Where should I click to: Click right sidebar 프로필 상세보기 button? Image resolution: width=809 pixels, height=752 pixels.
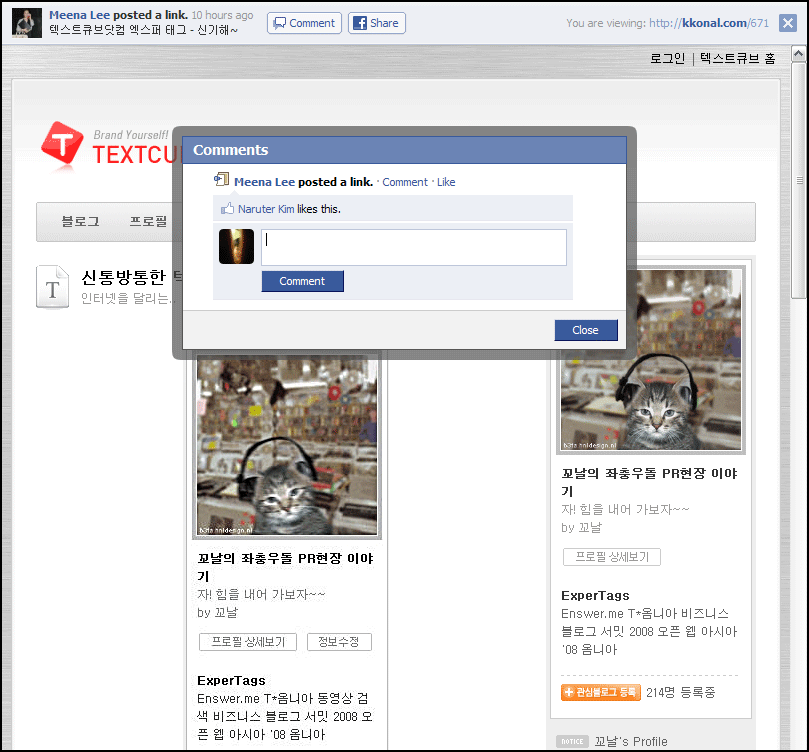click(612, 557)
